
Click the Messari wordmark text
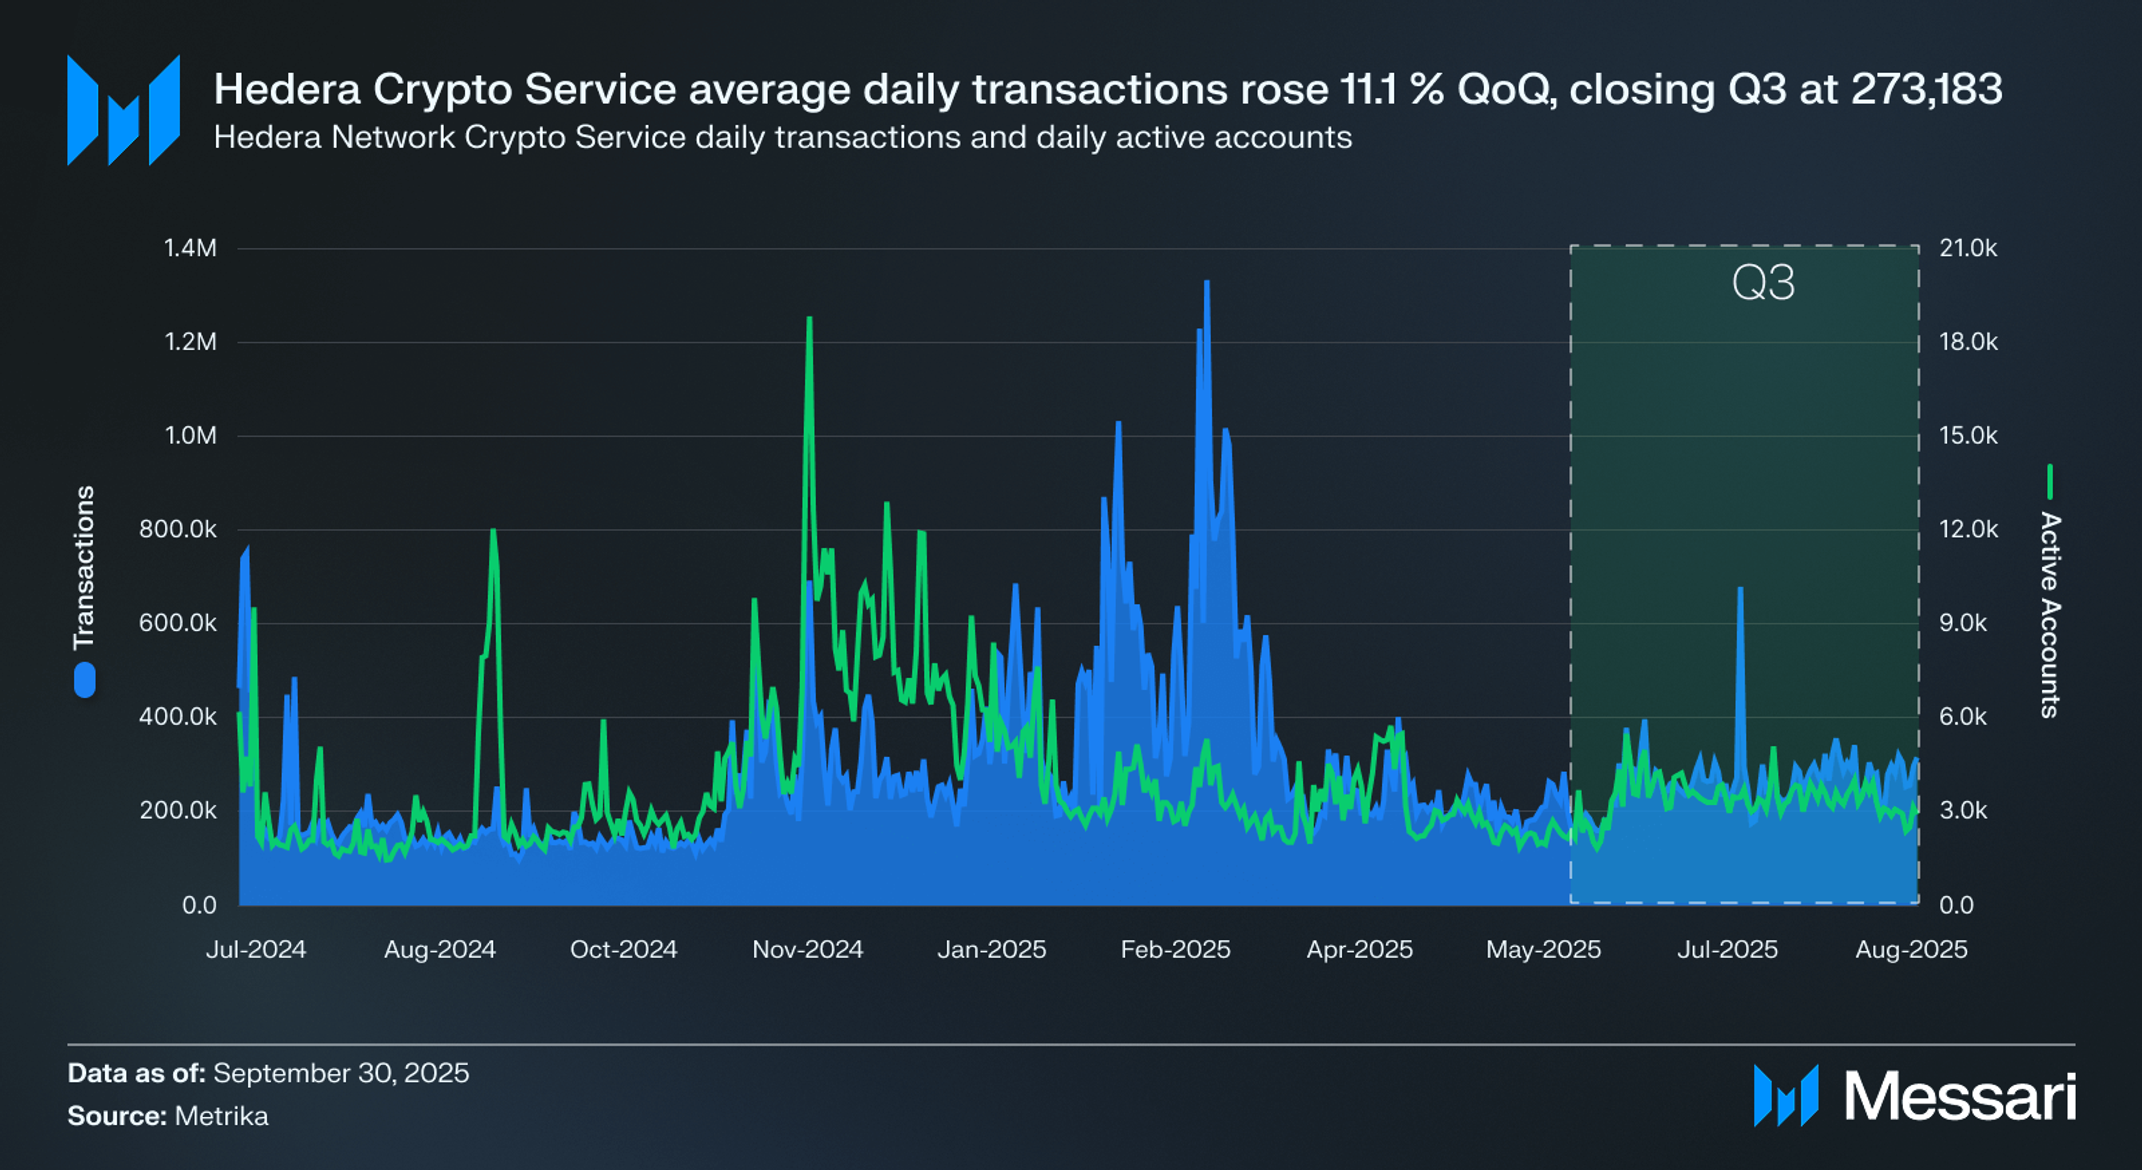[1960, 1097]
